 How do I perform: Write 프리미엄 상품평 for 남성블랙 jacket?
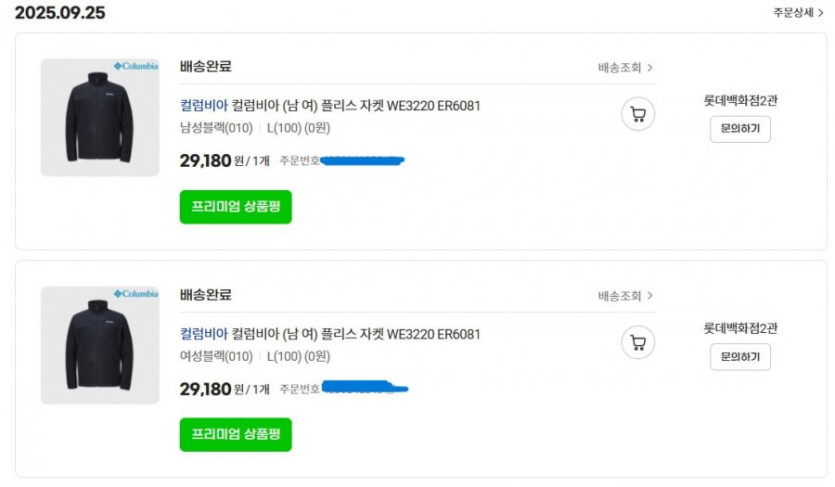click(x=235, y=206)
